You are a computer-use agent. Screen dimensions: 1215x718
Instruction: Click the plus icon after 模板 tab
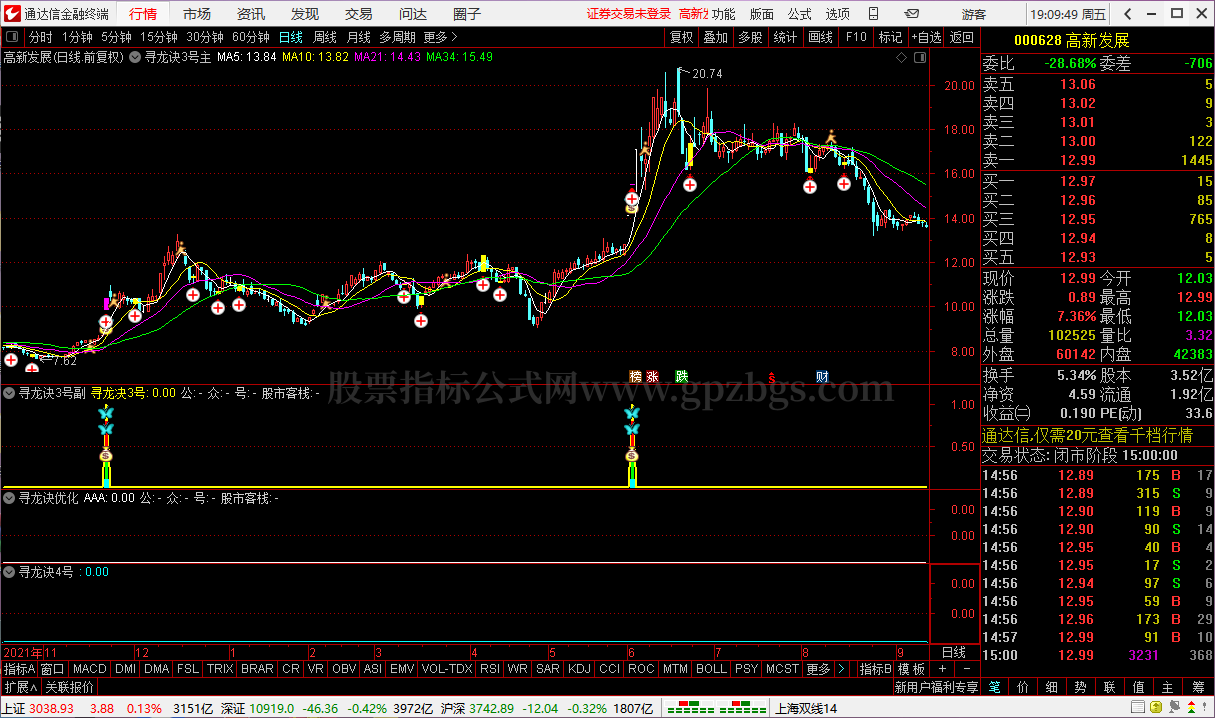(941, 668)
